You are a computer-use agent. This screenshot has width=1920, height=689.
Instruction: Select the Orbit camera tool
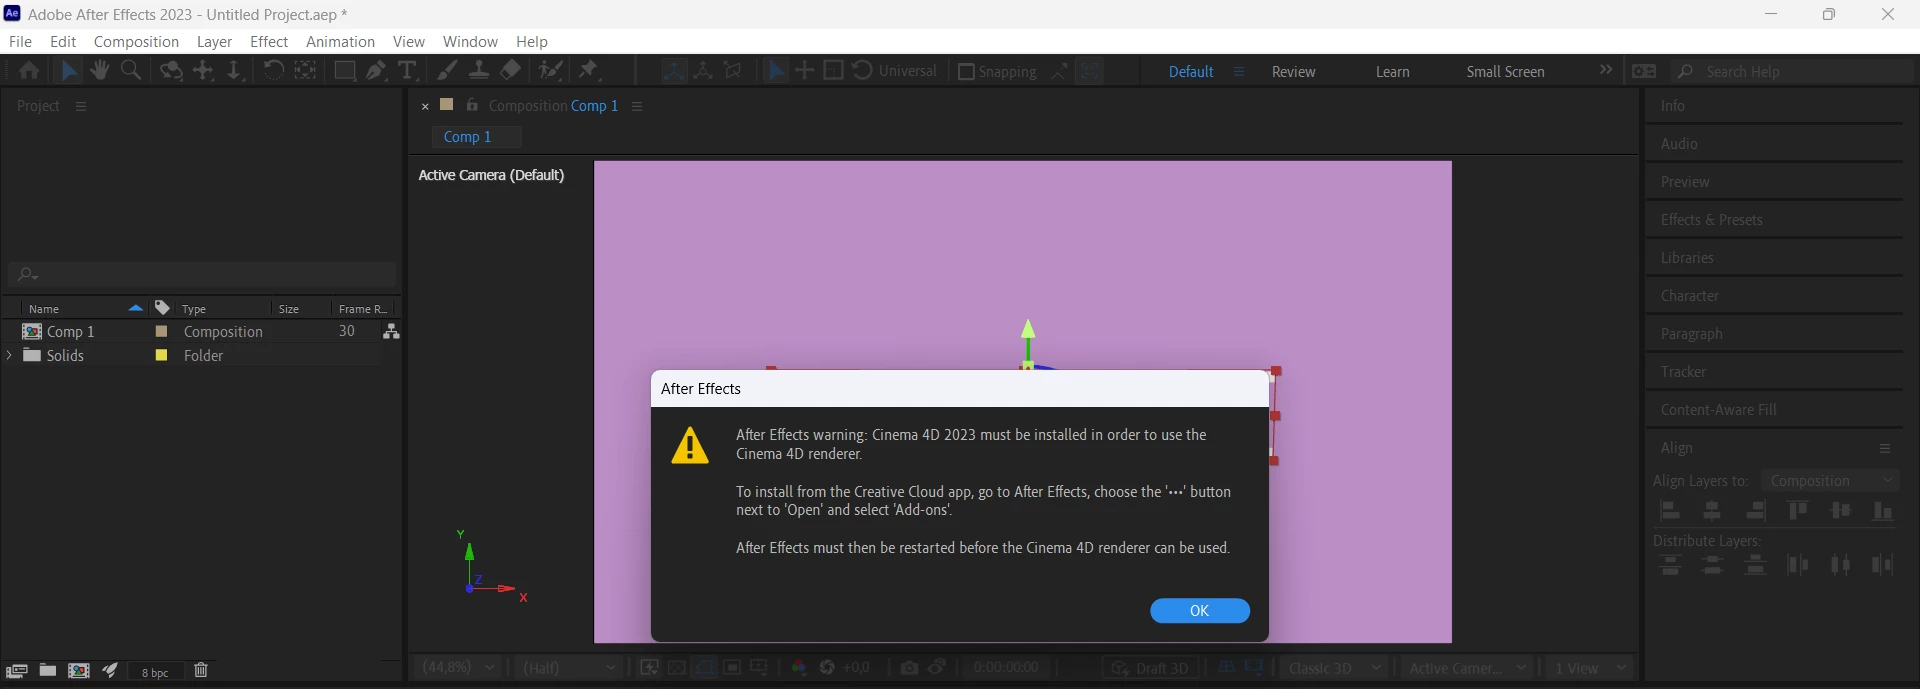point(172,71)
